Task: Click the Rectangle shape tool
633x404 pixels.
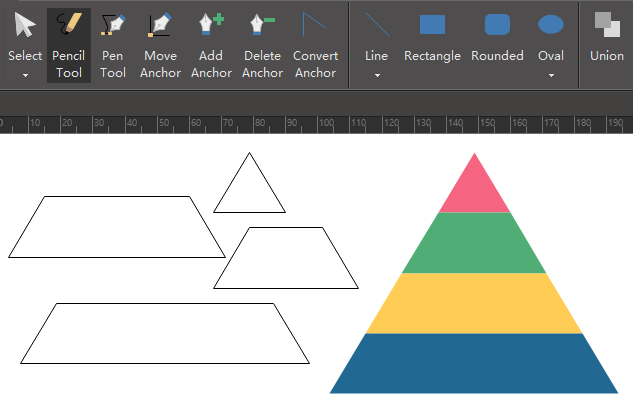Action: tap(432, 38)
